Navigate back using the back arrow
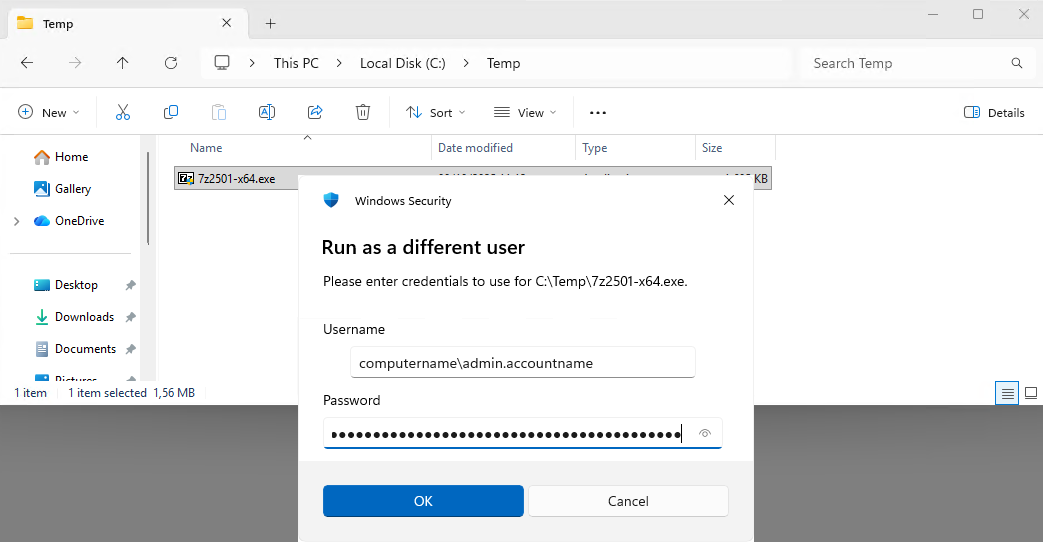Image resolution: width=1043 pixels, height=542 pixels. (x=27, y=63)
